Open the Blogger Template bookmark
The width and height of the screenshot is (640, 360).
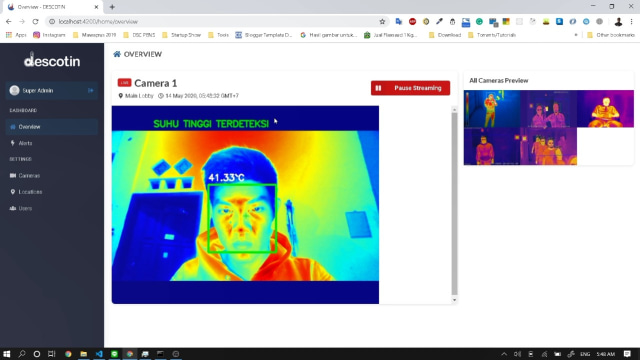coord(264,35)
